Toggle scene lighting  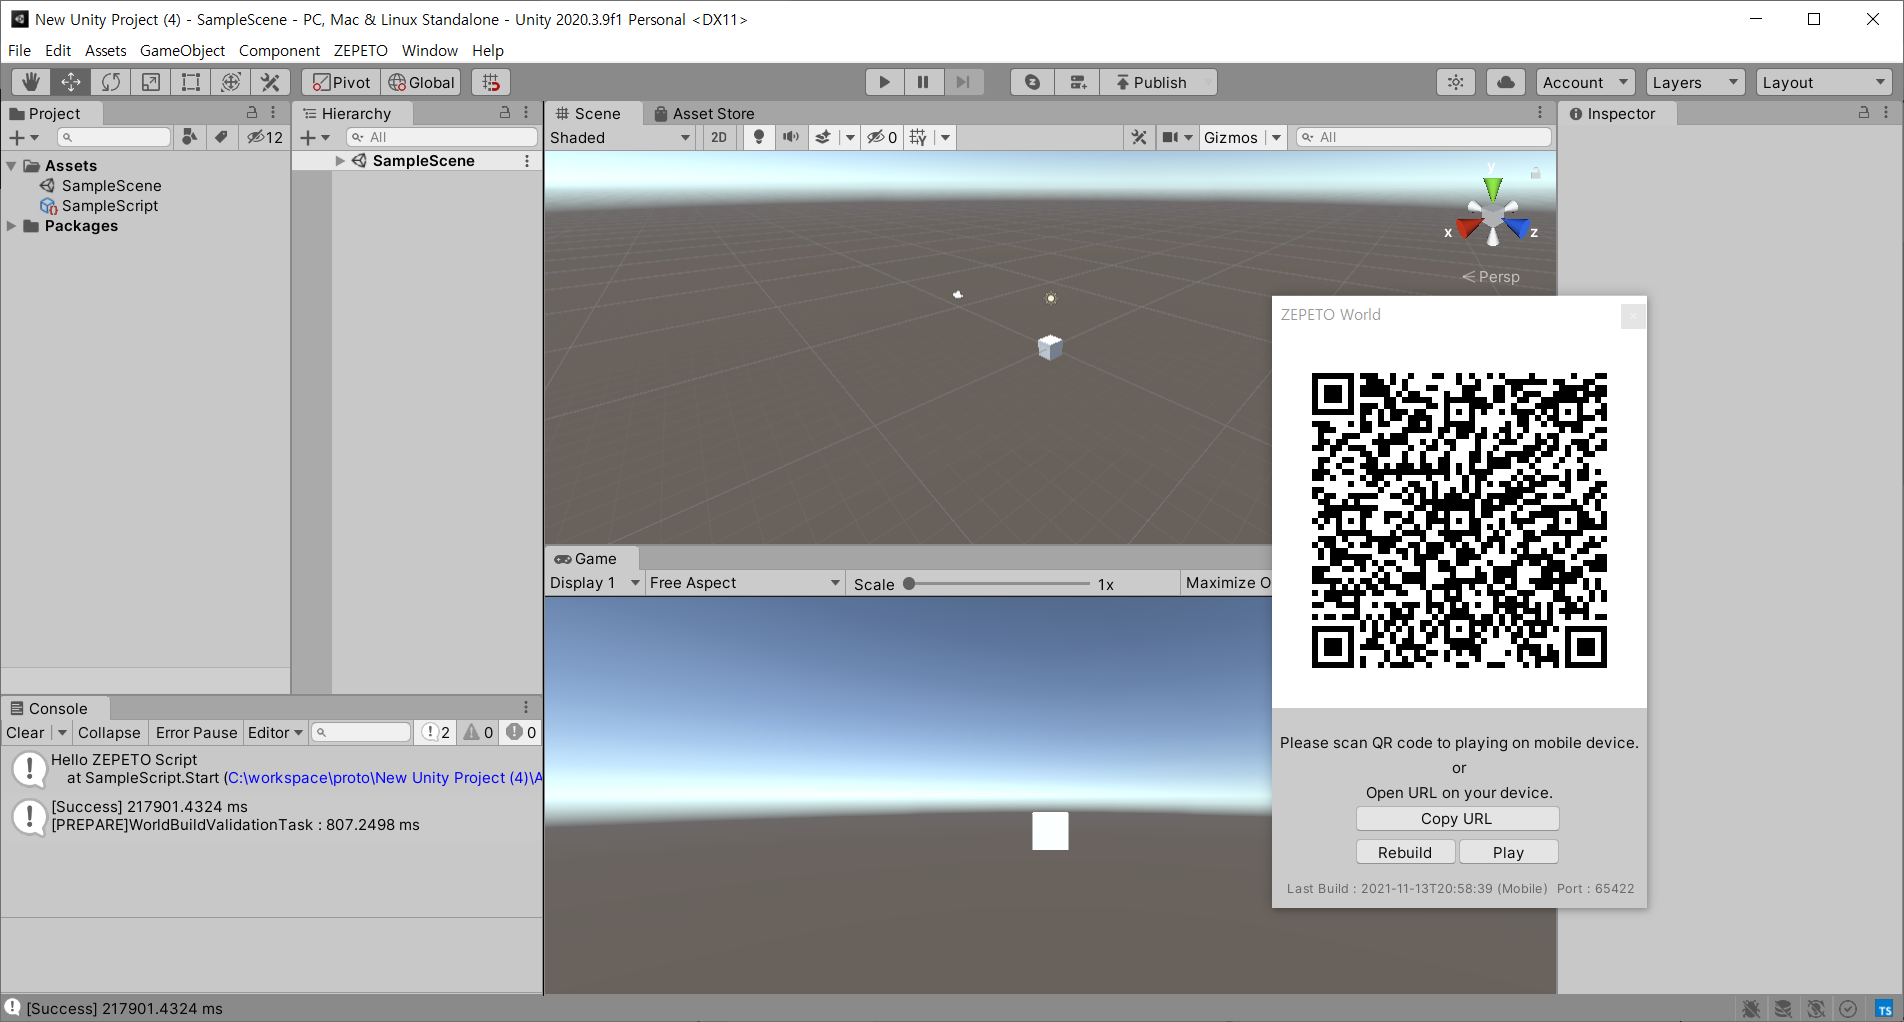coord(759,137)
